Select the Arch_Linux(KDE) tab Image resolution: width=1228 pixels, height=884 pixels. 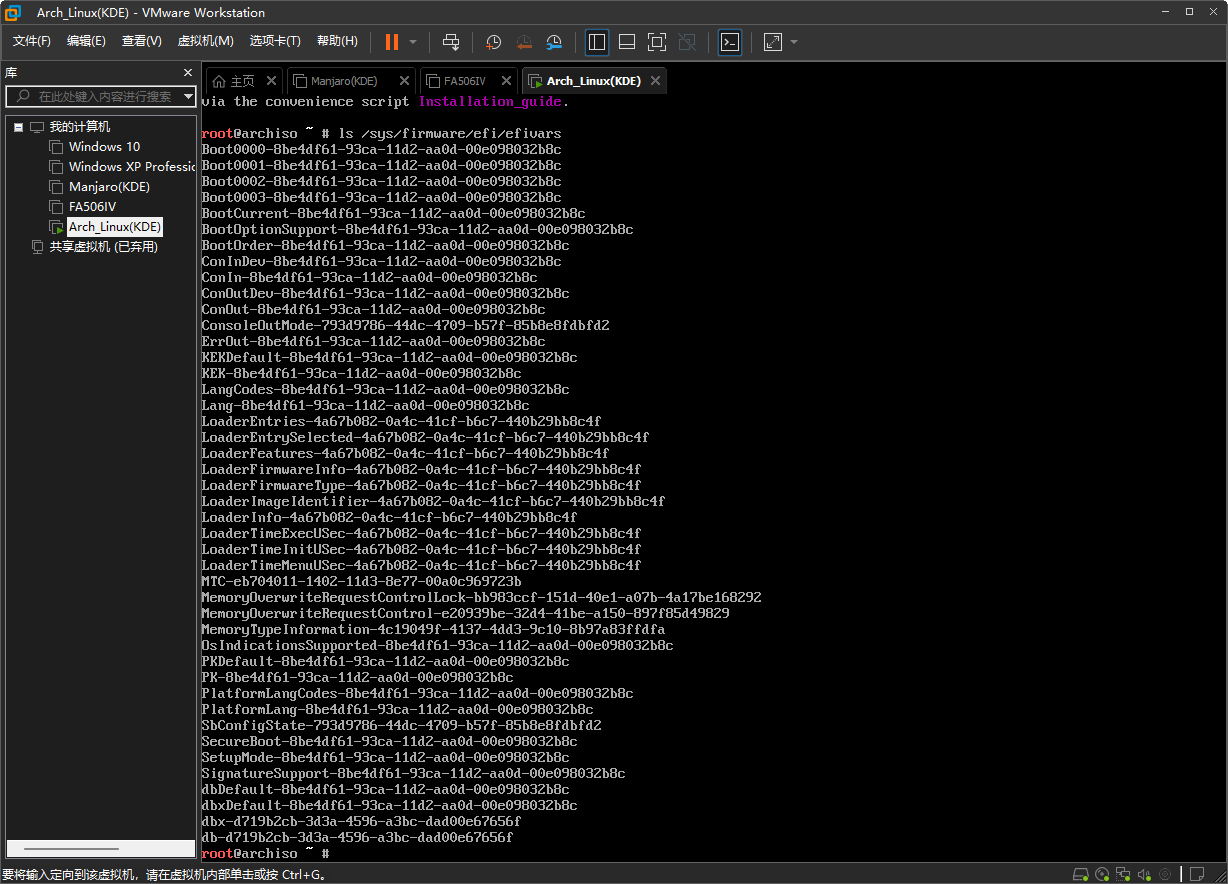tap(593, 81)
